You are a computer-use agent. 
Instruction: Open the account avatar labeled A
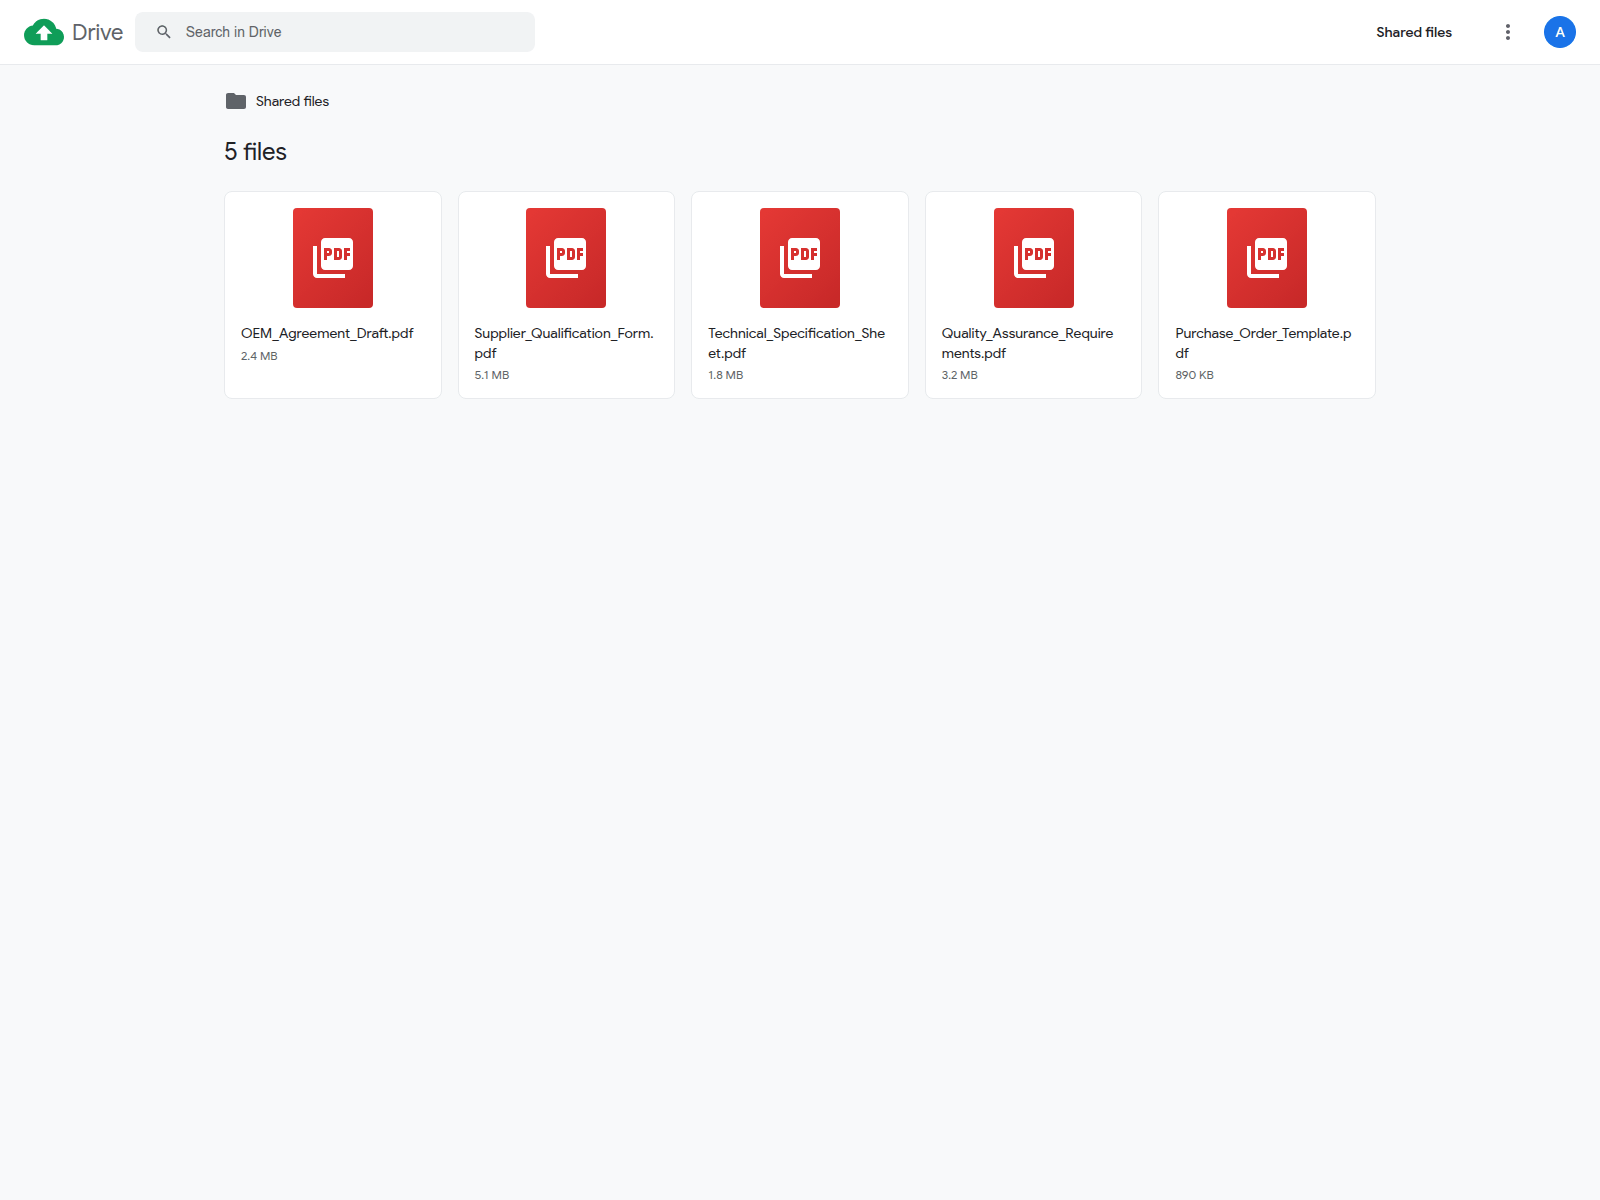tap(1560, 32)
